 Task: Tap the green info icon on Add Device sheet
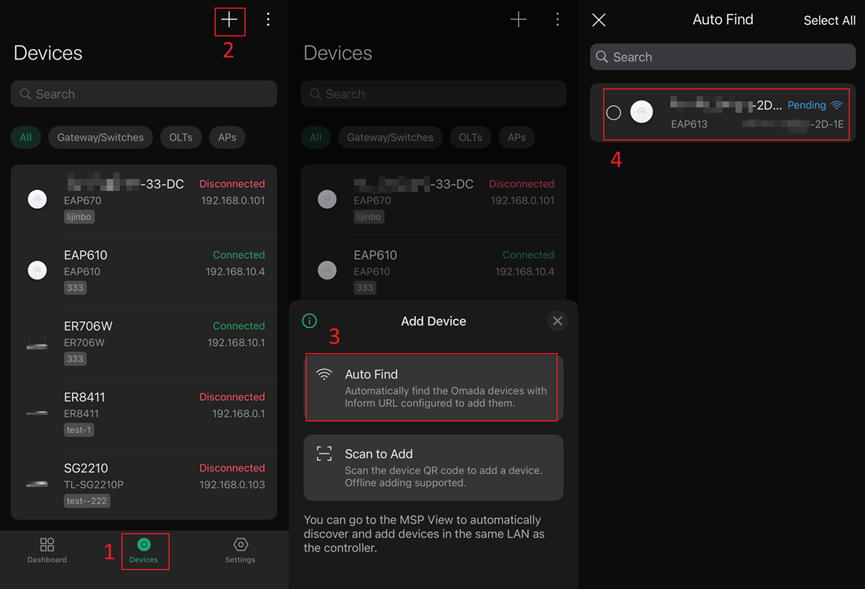pyautogui.click(x=309, y=320)
